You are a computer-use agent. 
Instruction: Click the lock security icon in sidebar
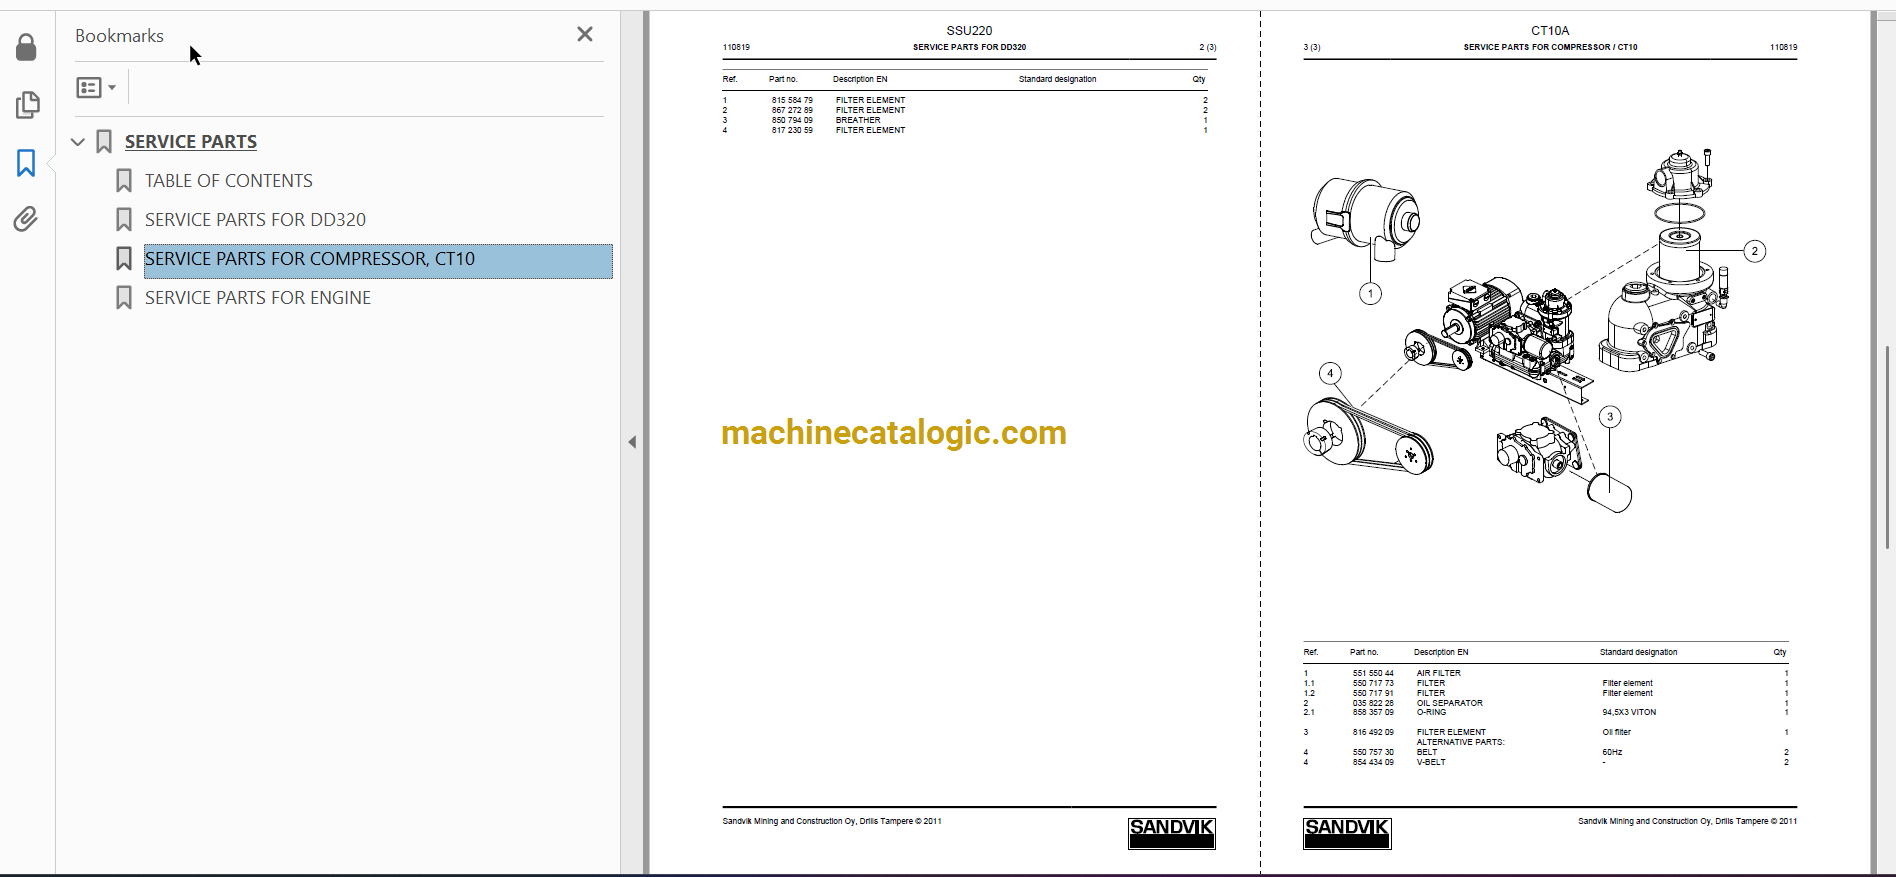click(x=26, y=47)
